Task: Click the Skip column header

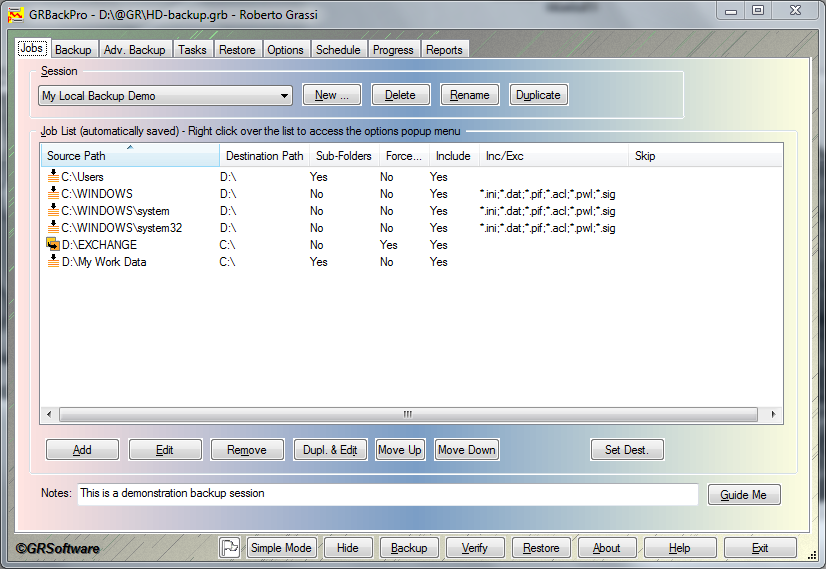Action: click(705, 155)
